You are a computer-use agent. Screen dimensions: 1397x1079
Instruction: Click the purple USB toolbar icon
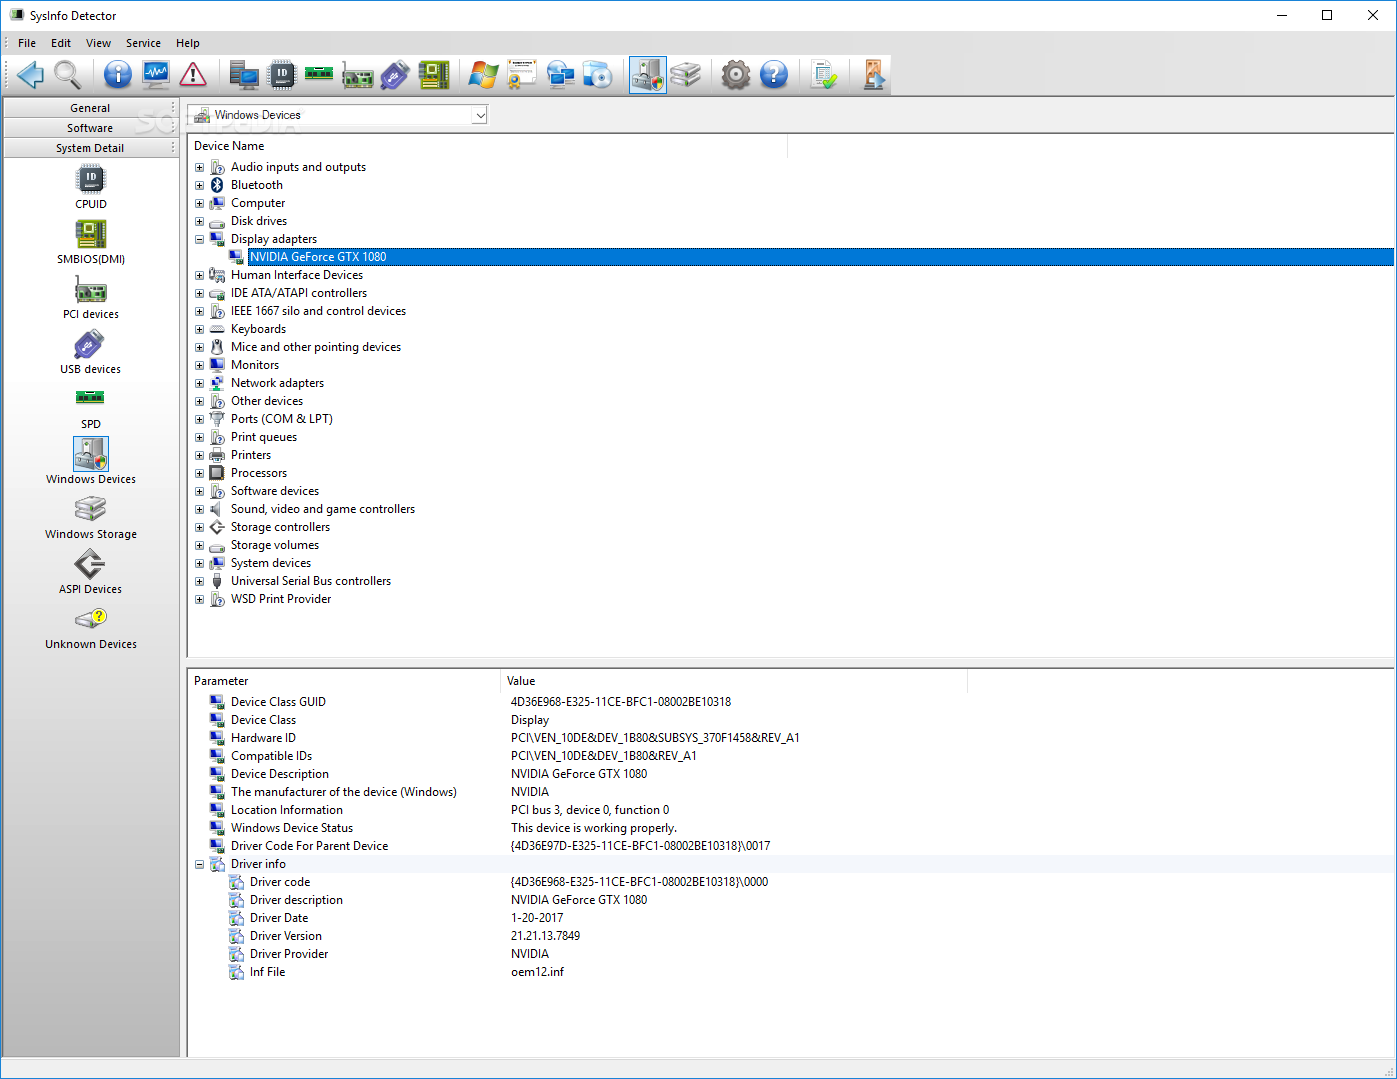pyautogui.click(x=395, y=74)
